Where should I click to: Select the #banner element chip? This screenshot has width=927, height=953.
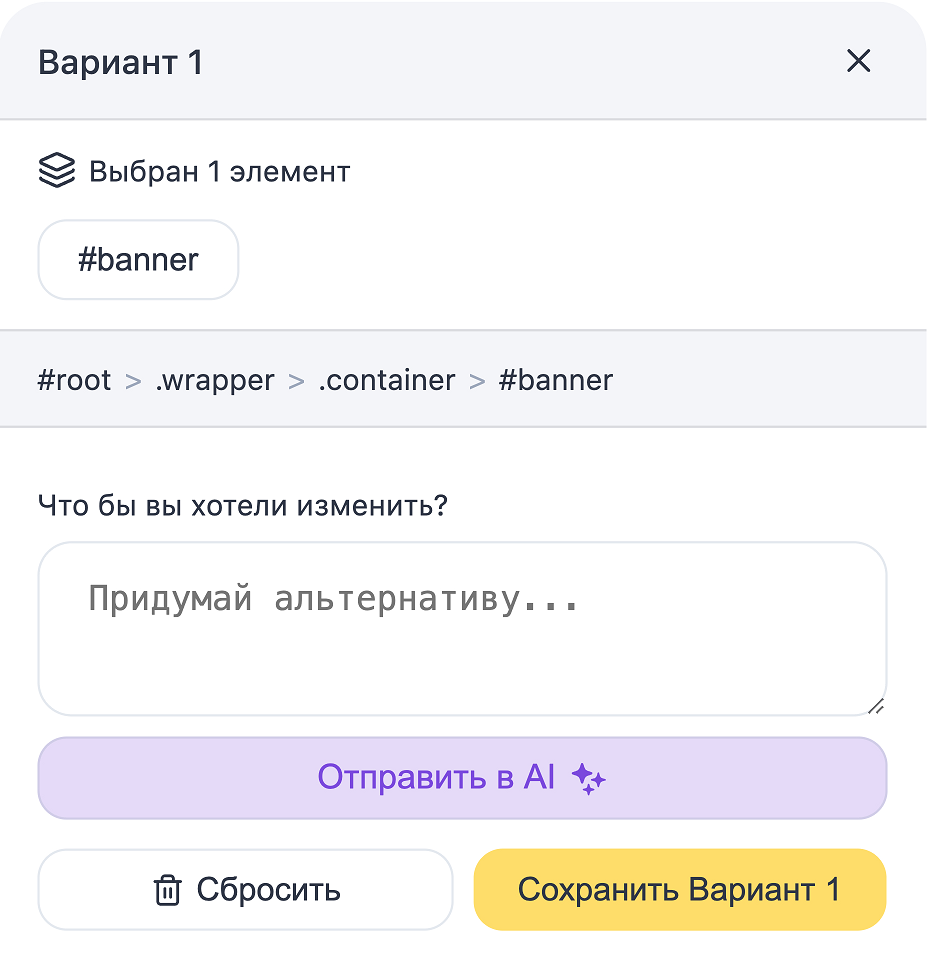[138, 260]
